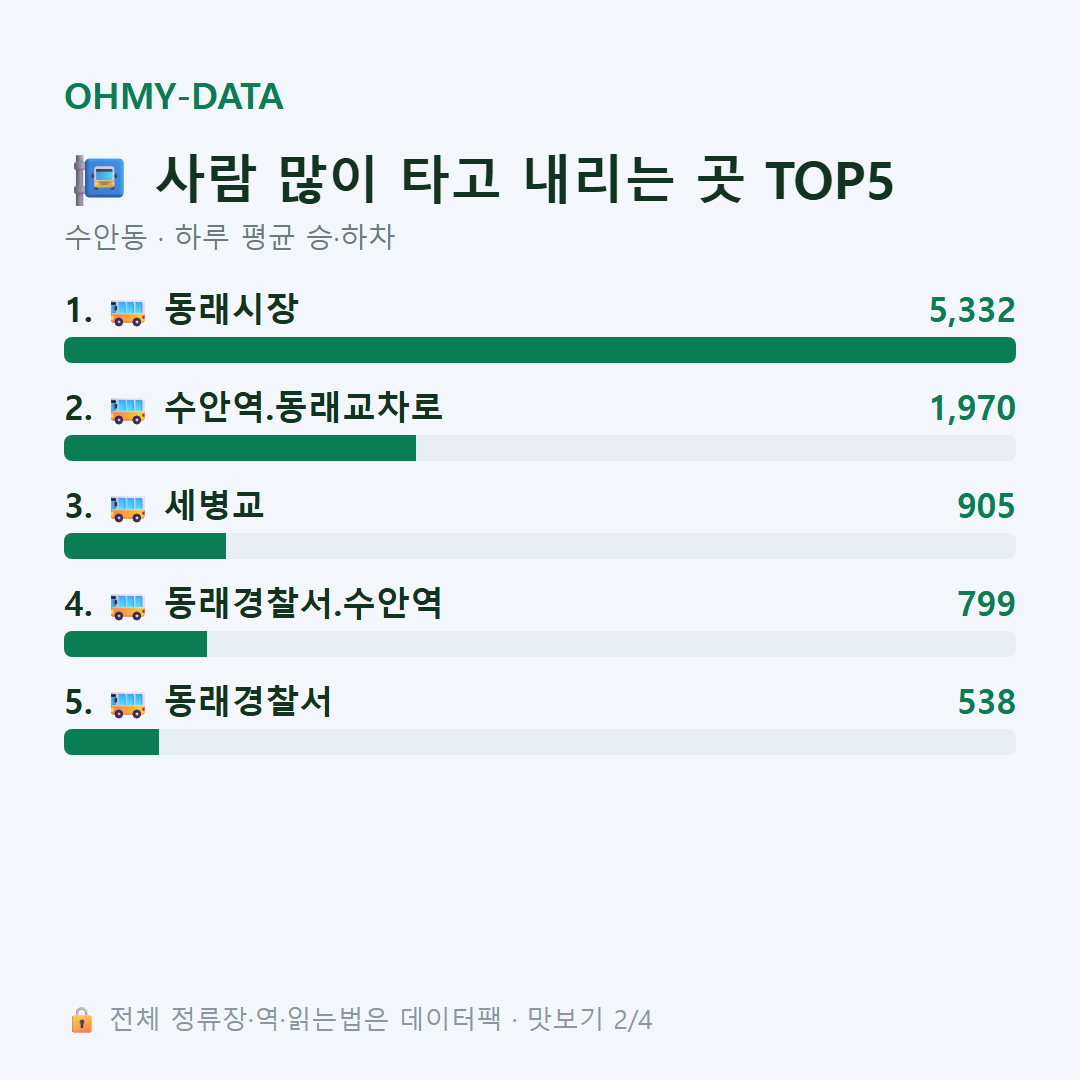Image resolution: width=1080 pixels, height=1080 pixels.
Task: Select the 세병교 station name
Action: 214,505
